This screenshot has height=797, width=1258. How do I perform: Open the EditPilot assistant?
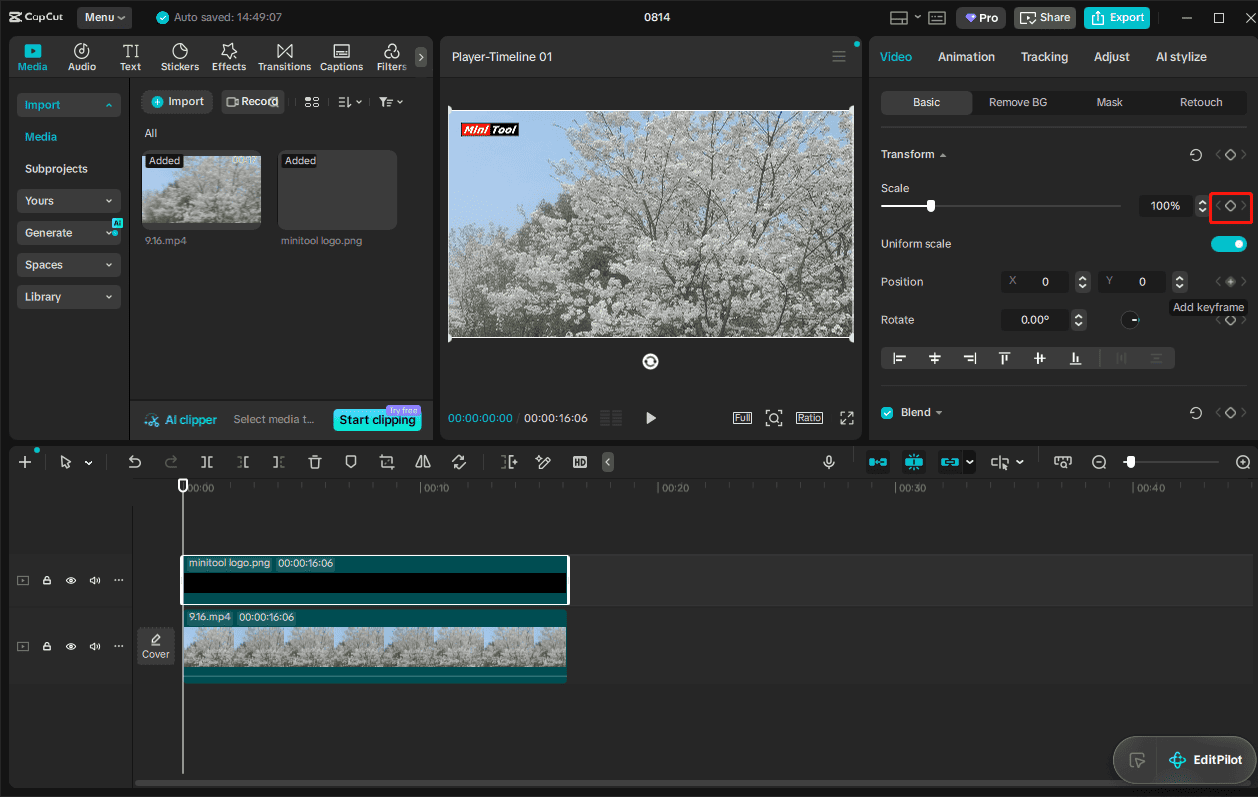tap(1204, 760)
